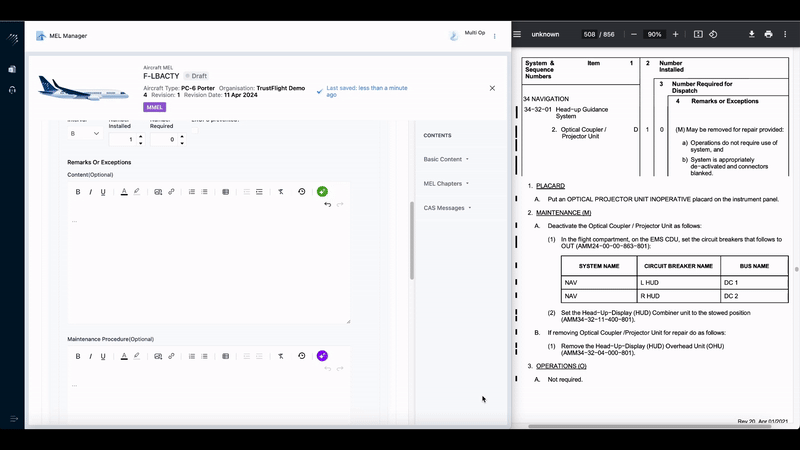This screenshot has height=450, width=800.
Task: Expand the Basic Content section
Action: [x=446, y=159]
